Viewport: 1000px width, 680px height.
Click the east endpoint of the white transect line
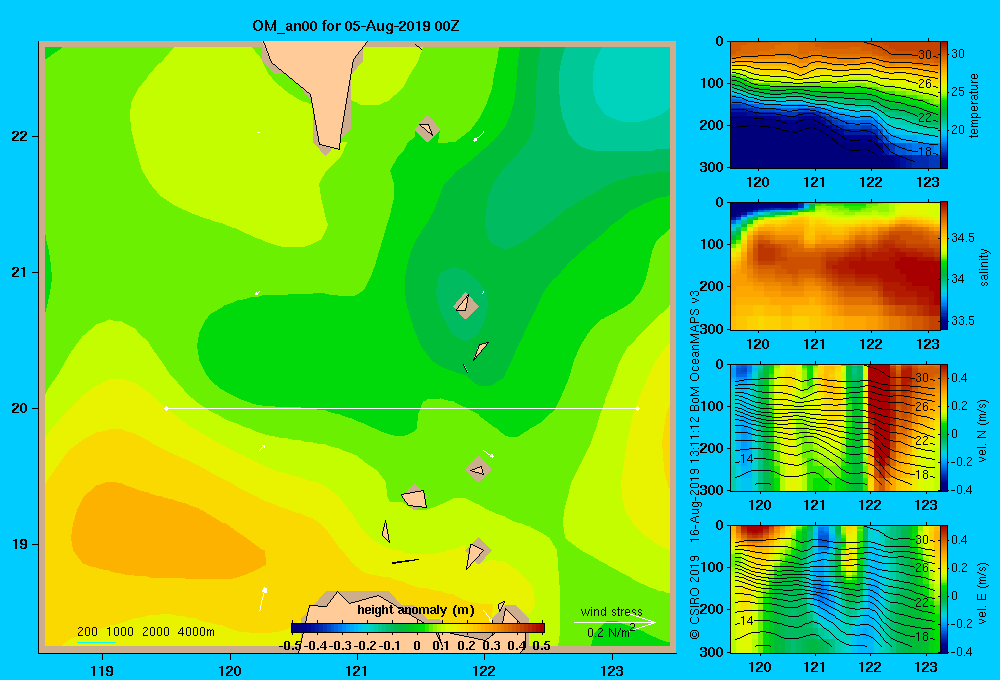637,408
